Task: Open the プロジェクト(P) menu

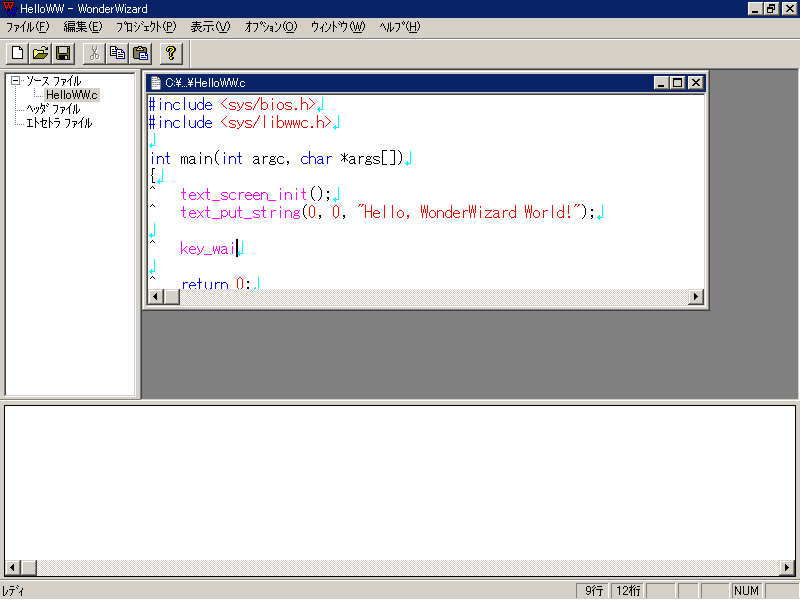Action: [x=146, y=27]
